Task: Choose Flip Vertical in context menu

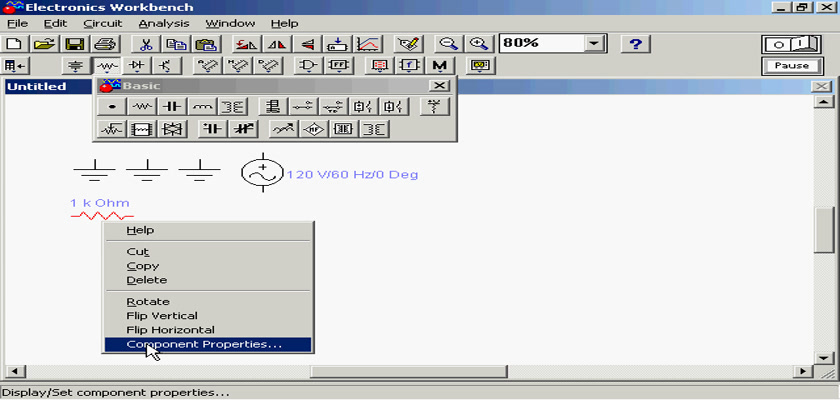Action: click(207, 316)
